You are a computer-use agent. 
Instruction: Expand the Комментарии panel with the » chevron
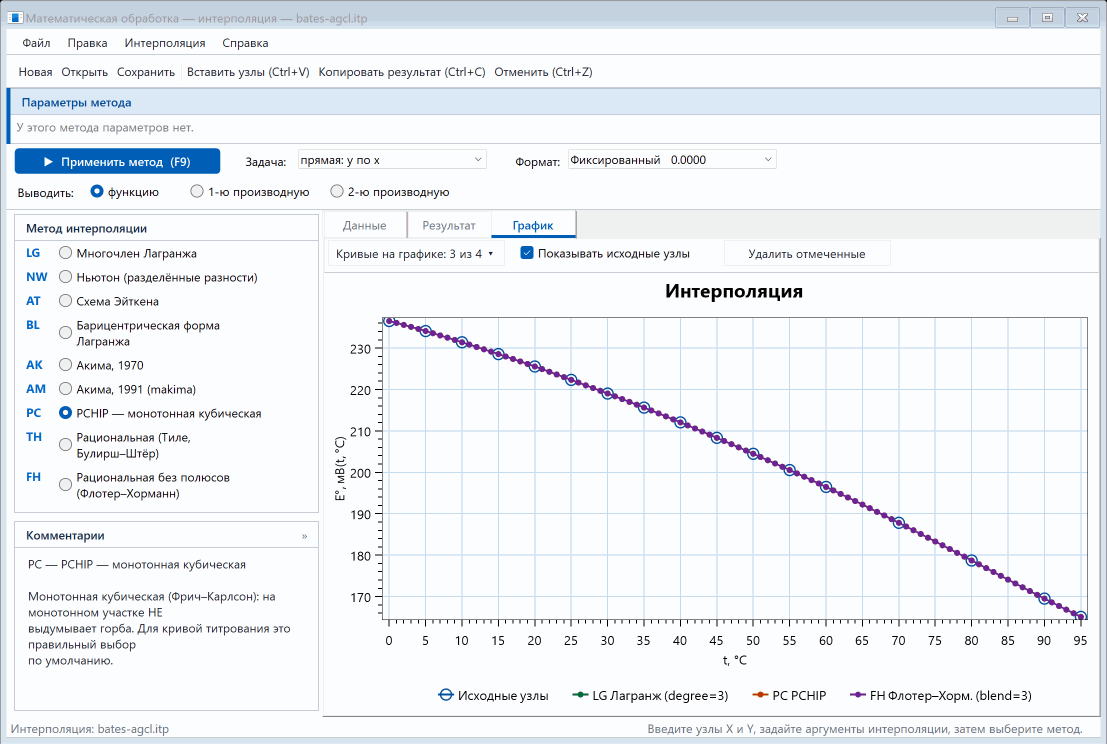point(304,536)
